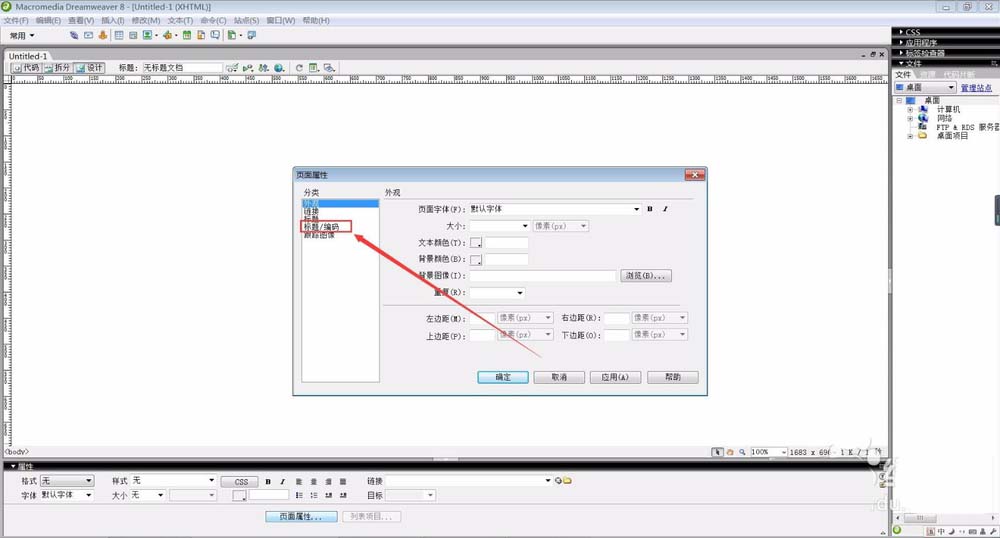1000x538 pixels.
Task: Click the 浏览(B)... button for background image
Action: pyautogui.click(x=646, y=275)
